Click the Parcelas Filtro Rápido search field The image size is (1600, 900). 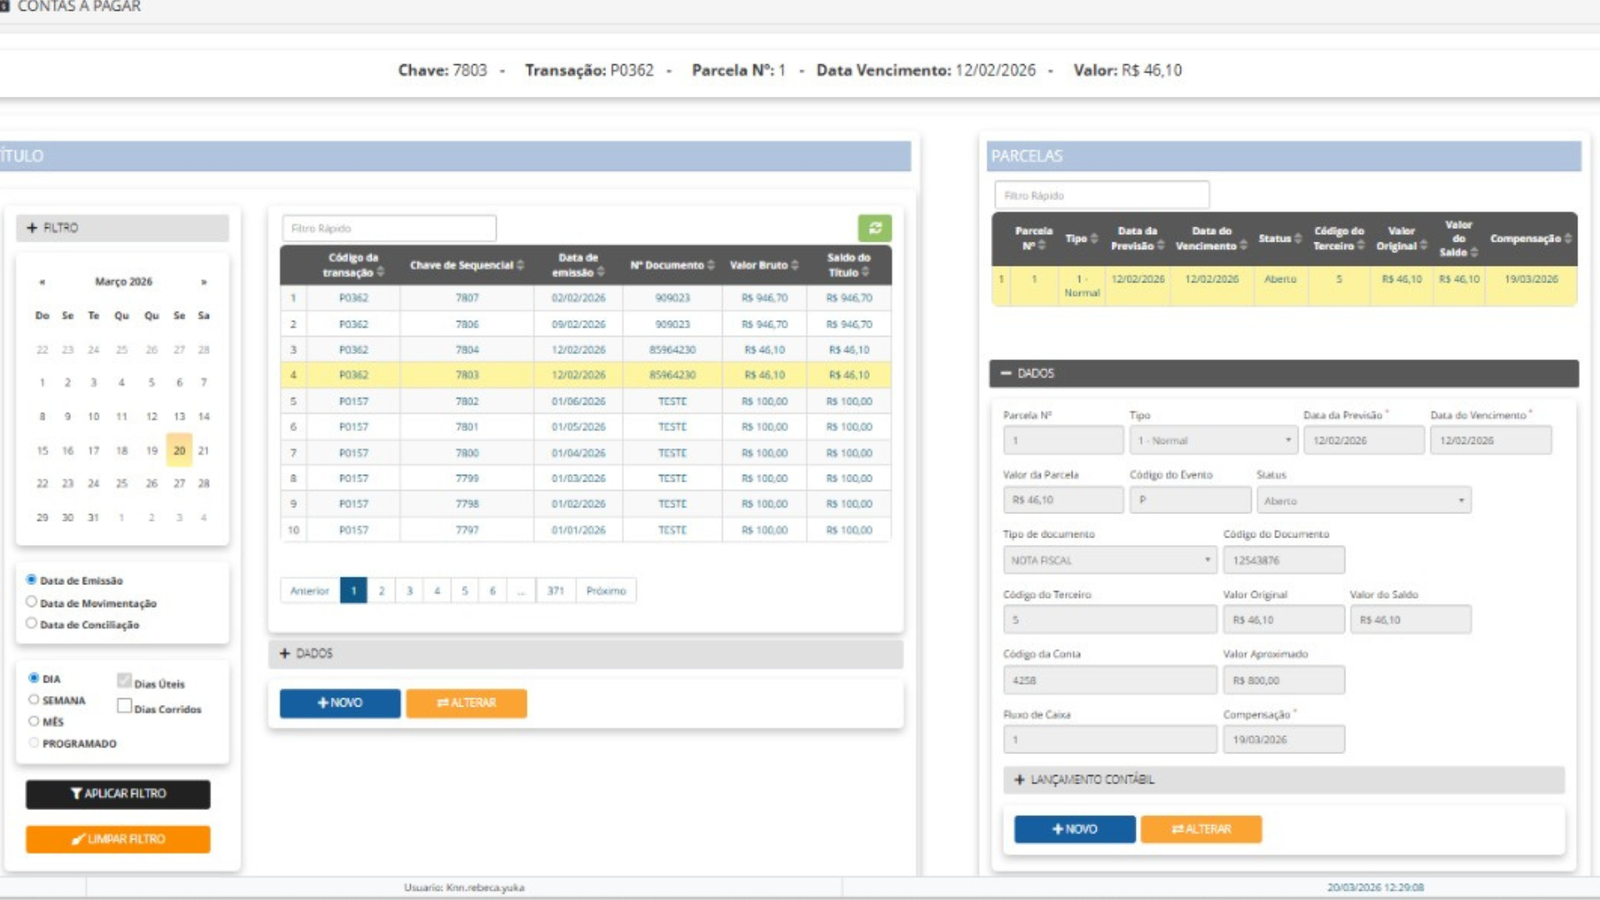click(1101, 195)
